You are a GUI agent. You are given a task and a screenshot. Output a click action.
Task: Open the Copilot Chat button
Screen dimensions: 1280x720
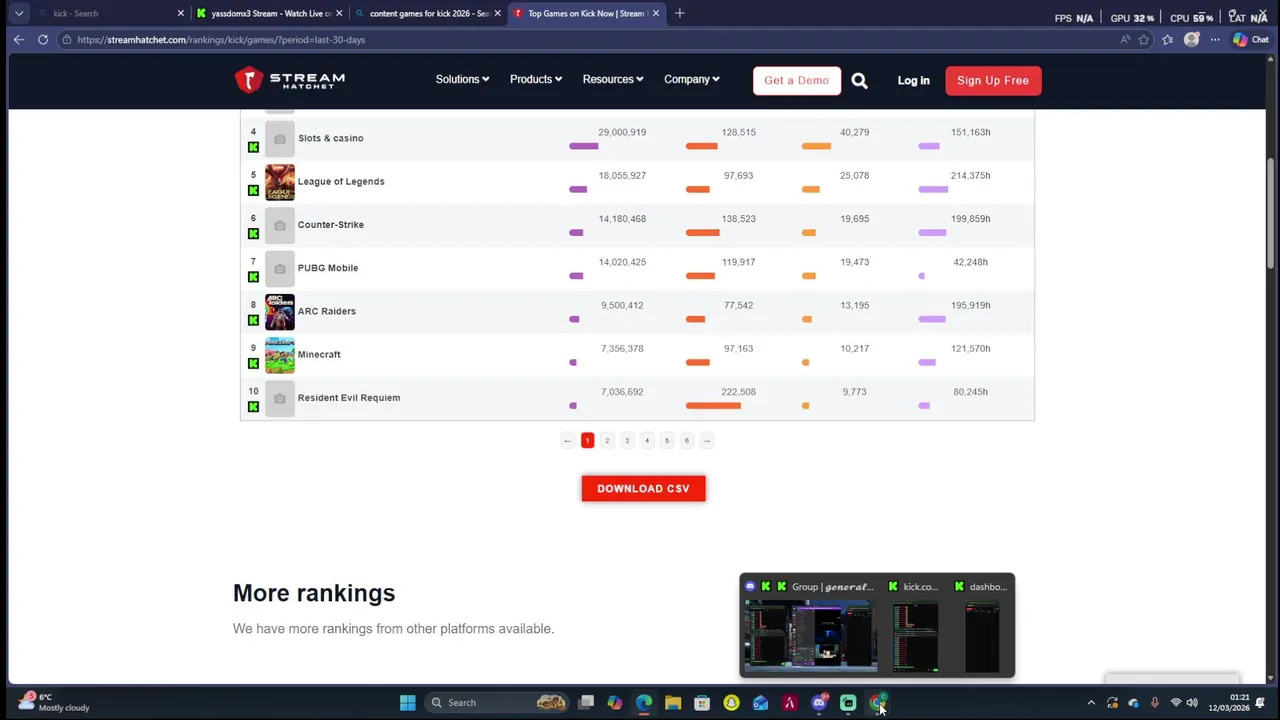(x=1251, y=40)
